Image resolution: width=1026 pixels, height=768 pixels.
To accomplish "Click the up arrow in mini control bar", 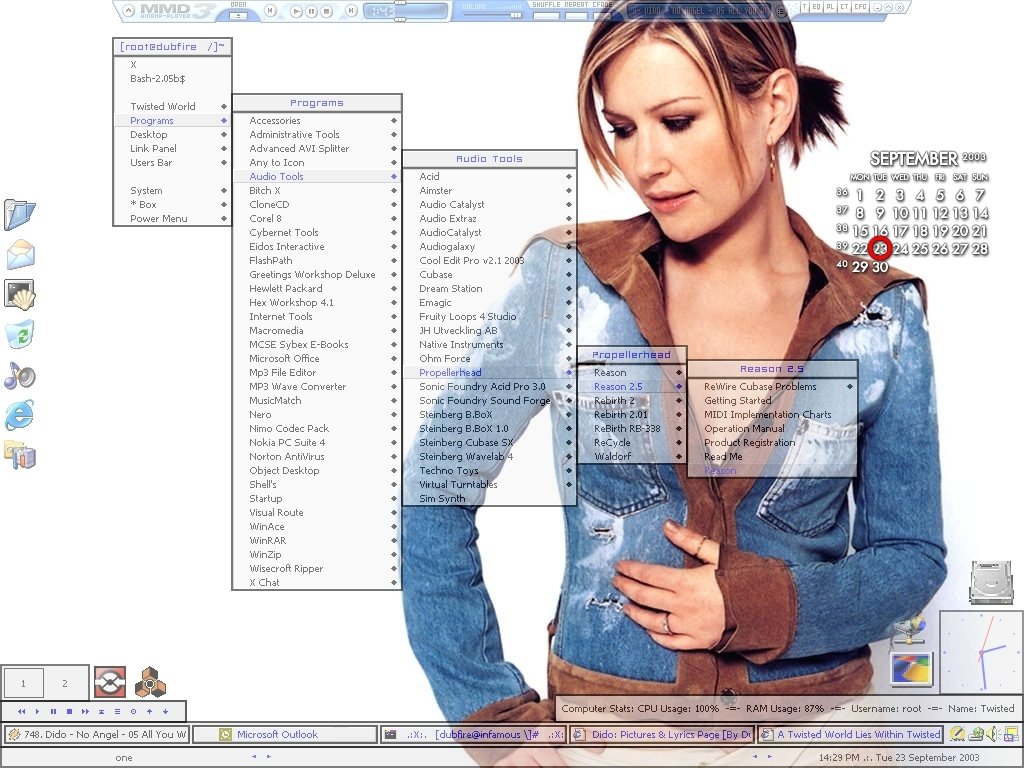I will coord(149,711).
